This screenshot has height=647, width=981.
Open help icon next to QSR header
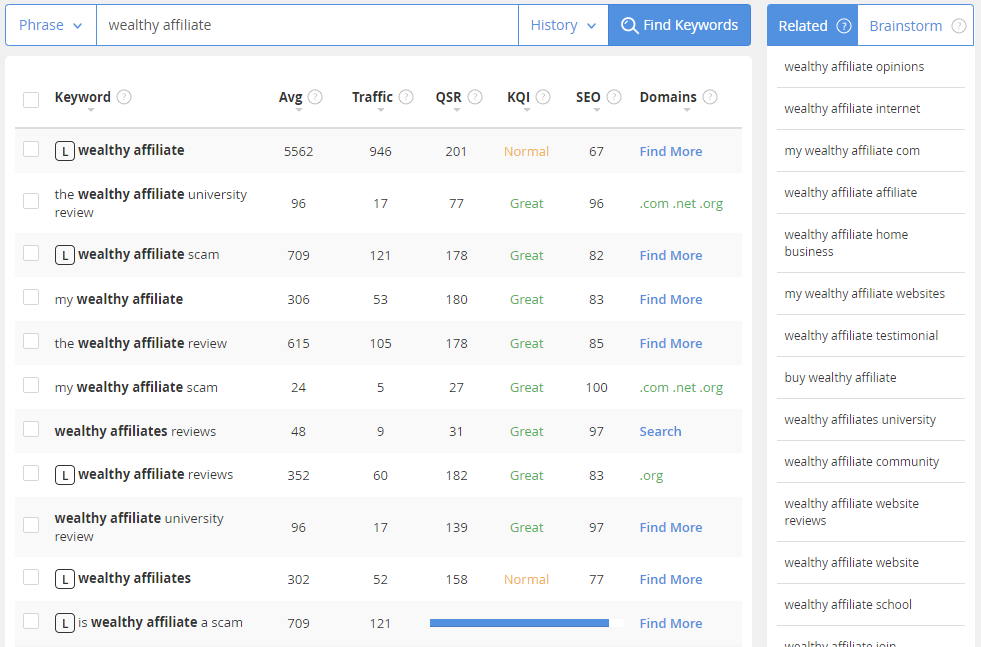tap(475, 97)
